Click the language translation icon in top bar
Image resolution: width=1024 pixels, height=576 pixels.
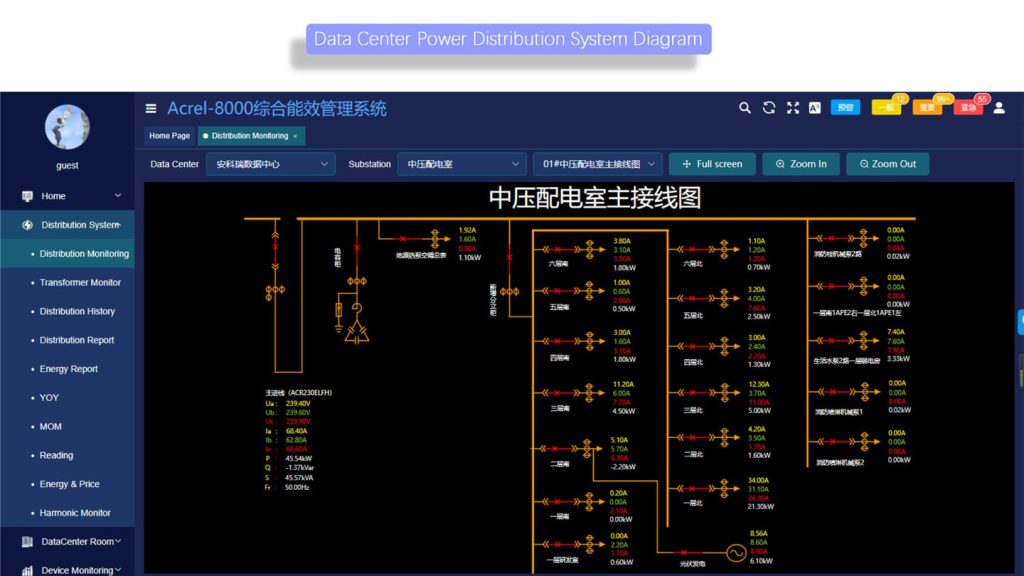pos(812,107)
